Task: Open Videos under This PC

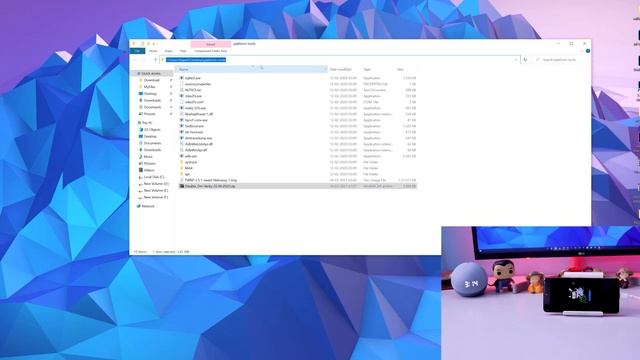Action: point(149,170)
